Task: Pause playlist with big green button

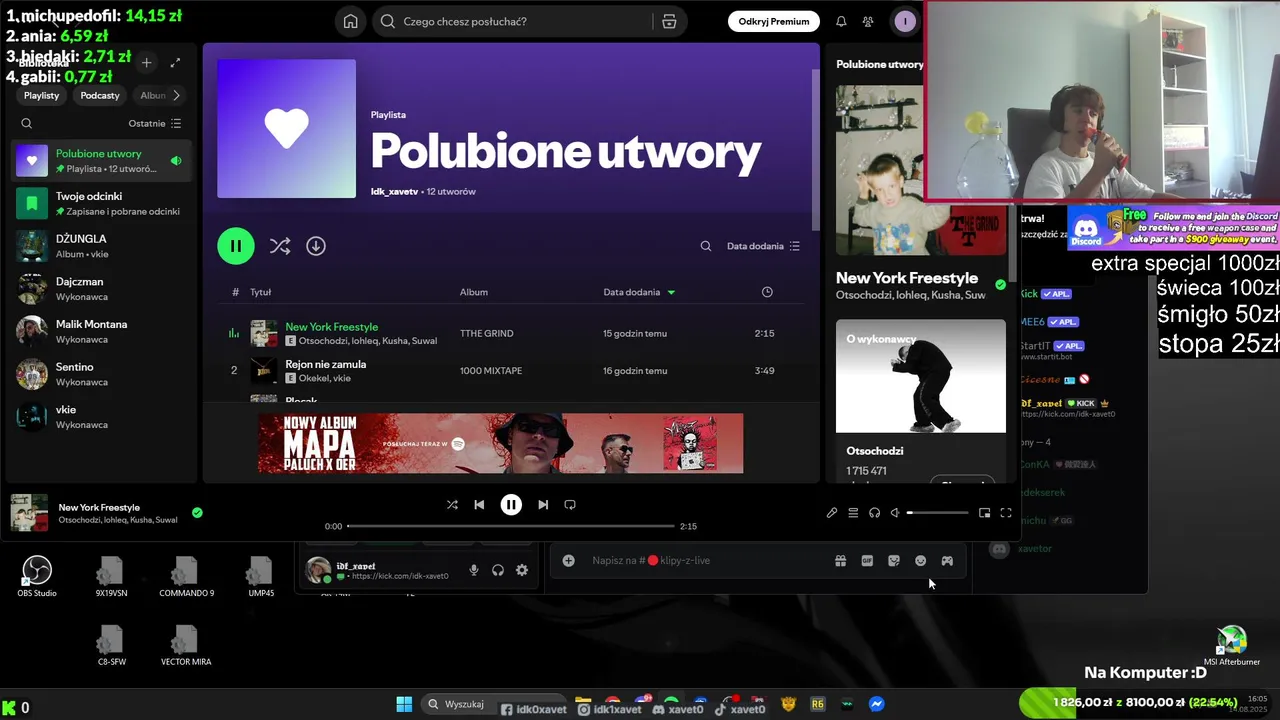Action: 236,245
